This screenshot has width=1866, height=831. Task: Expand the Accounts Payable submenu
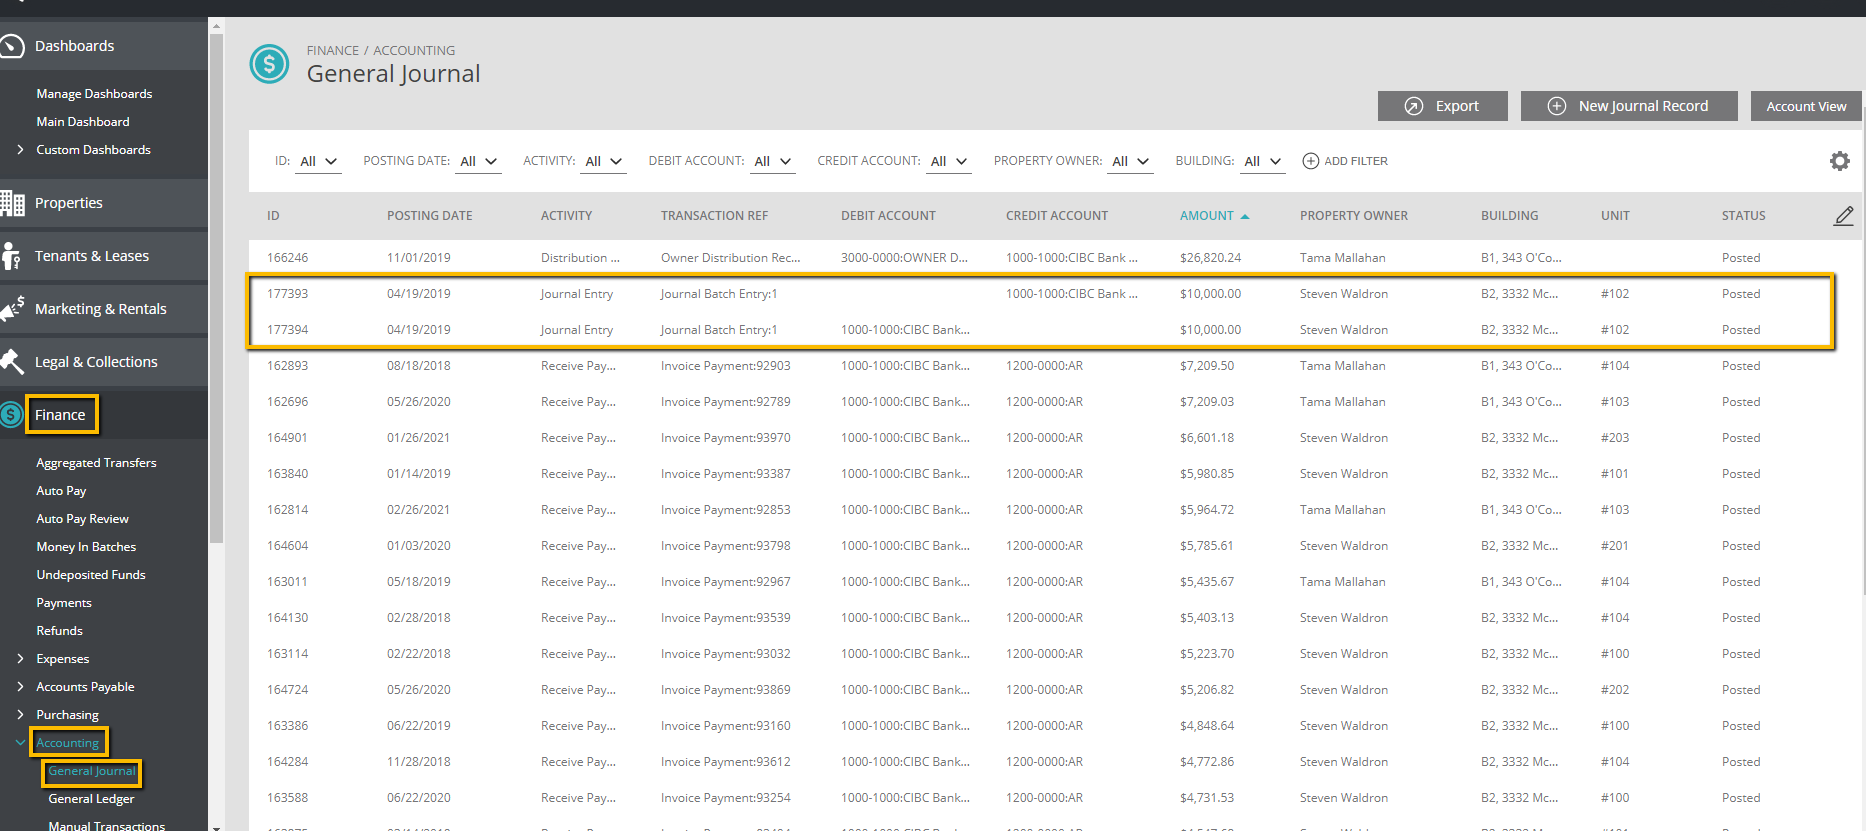20,687
